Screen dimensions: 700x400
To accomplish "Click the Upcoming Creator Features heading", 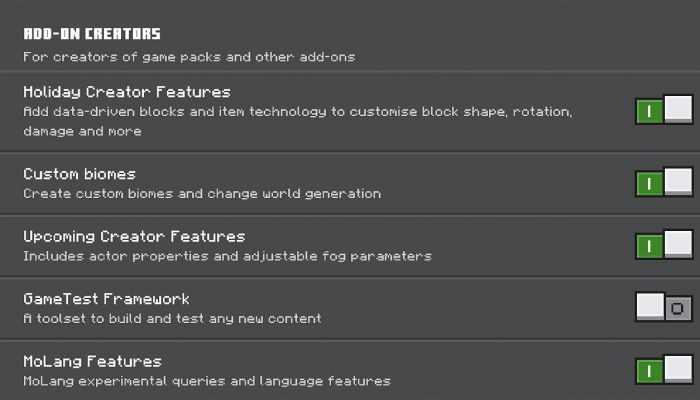I will (134, 237).
